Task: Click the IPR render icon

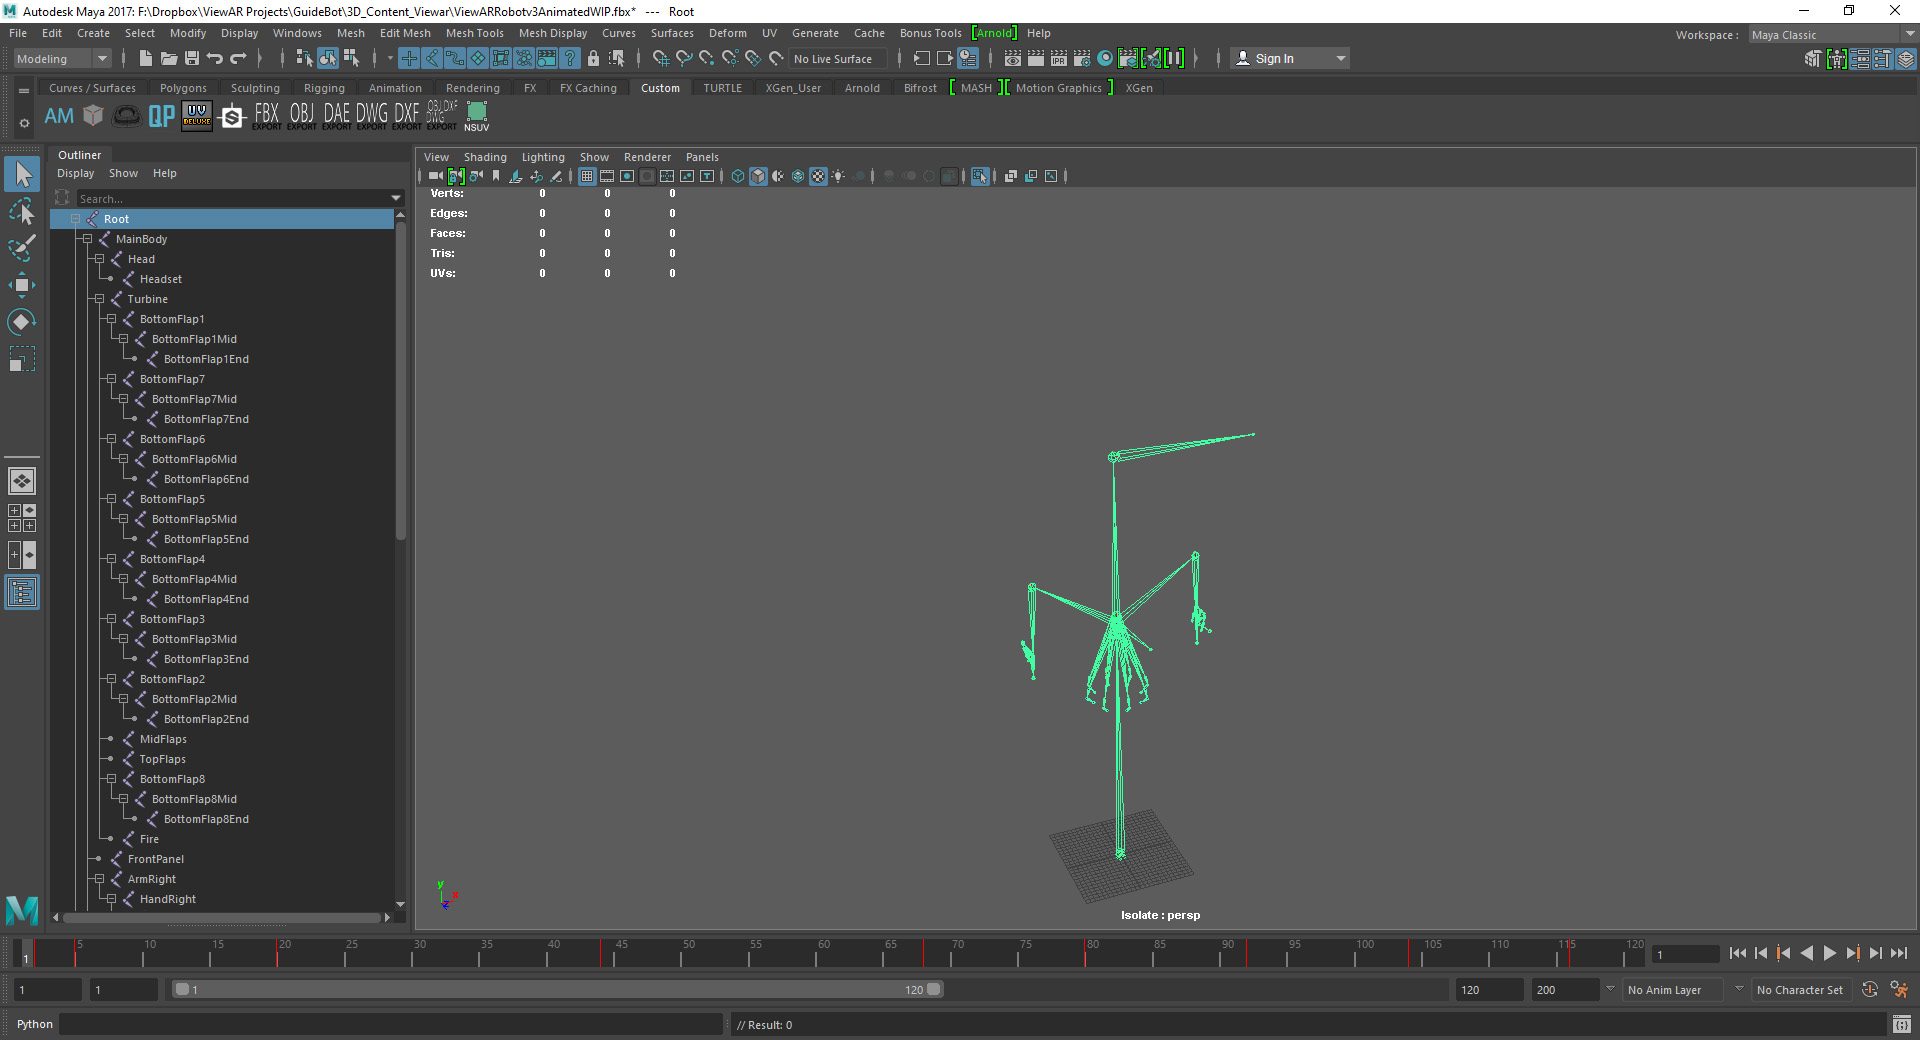Action: [x=1058, y=59]
